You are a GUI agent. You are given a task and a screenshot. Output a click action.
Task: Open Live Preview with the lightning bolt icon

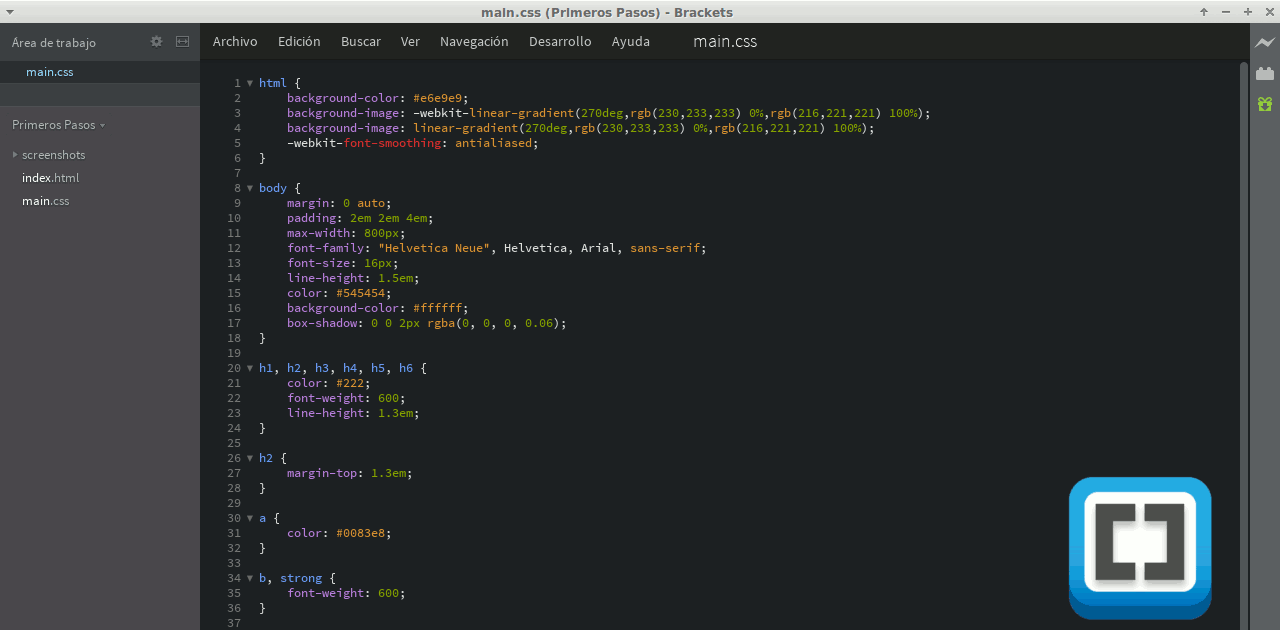point(1264,44)
